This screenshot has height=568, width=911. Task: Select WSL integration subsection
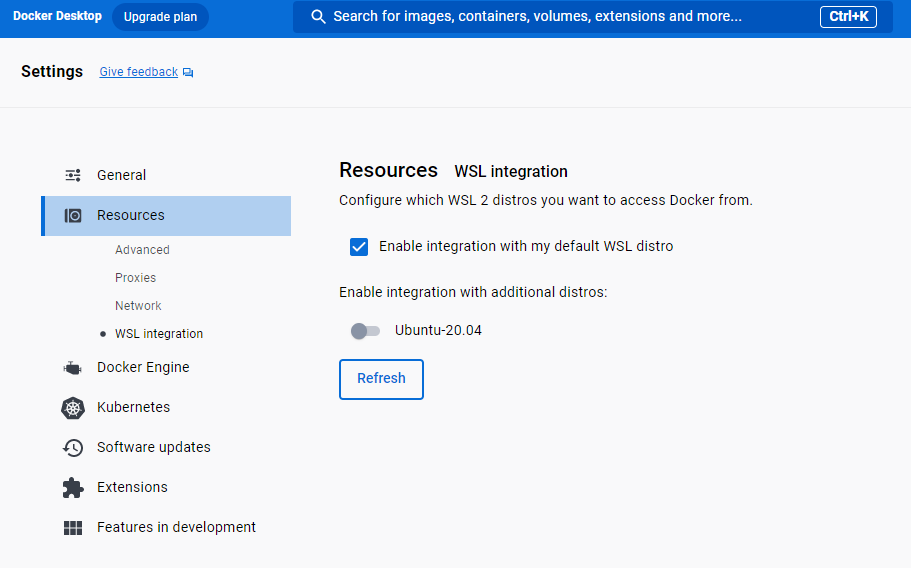[x=159, y=334]
